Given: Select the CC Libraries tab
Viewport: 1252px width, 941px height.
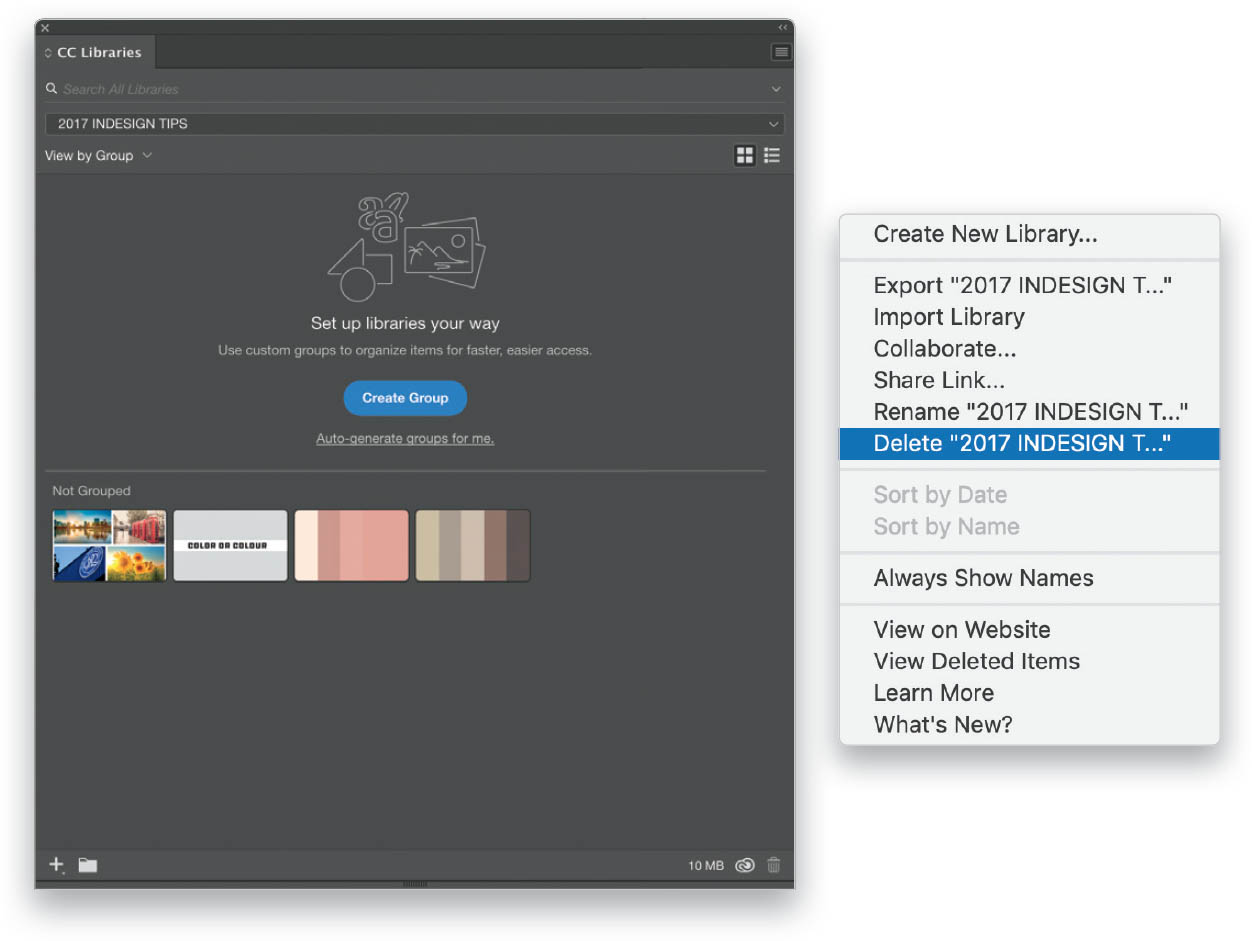Looking at the screenshot, I should pos(96,52).
